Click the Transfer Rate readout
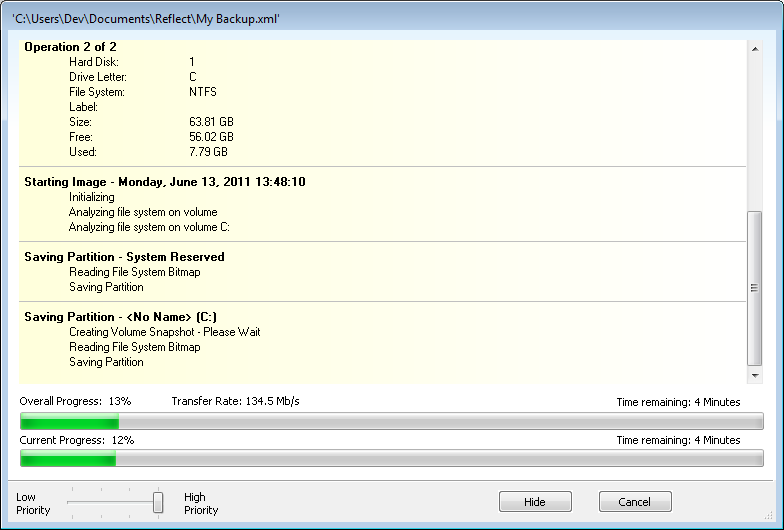 235,402
